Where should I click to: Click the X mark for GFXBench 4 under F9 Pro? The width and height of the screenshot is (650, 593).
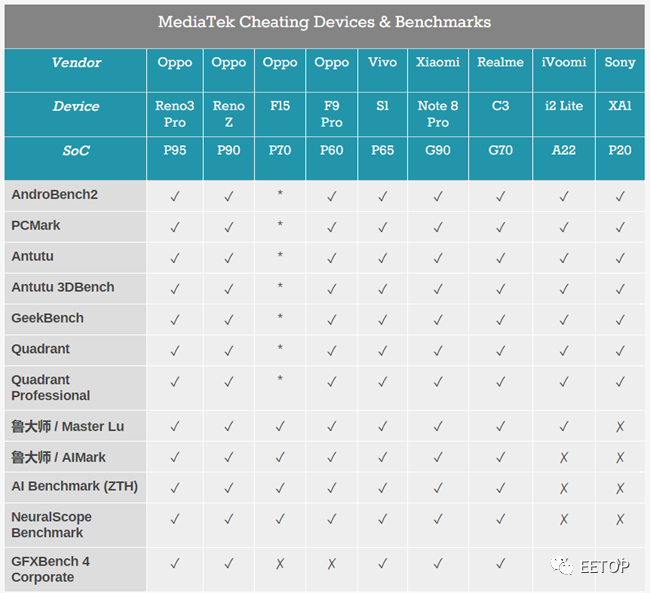coord(331,564)
